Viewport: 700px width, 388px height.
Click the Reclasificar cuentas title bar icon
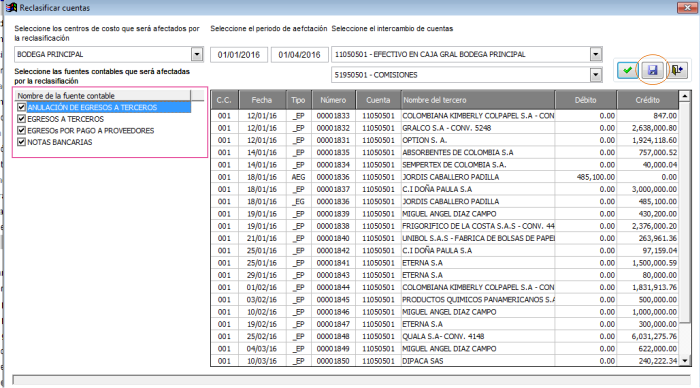[11, 8]
